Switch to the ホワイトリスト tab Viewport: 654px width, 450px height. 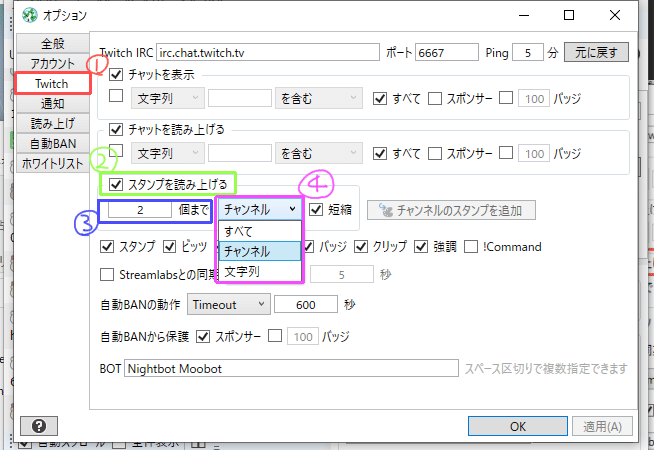(x=53, y=163)
